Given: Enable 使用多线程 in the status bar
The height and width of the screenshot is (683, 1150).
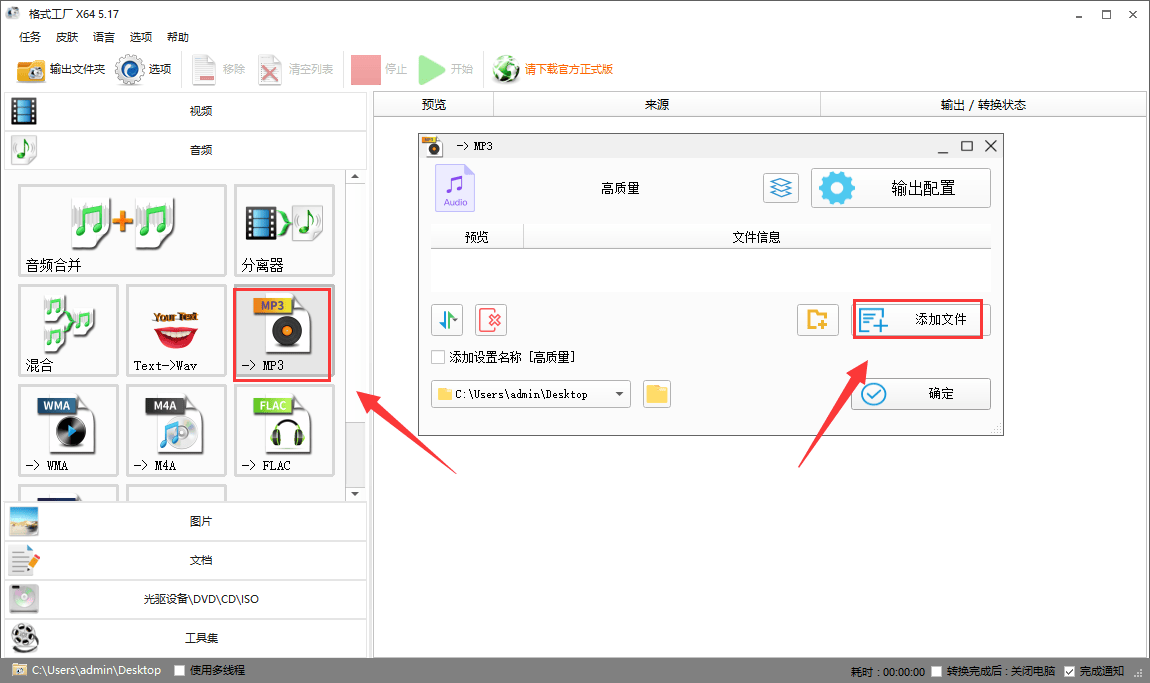Looking at the screenshot, I should (x=178, y=670).
